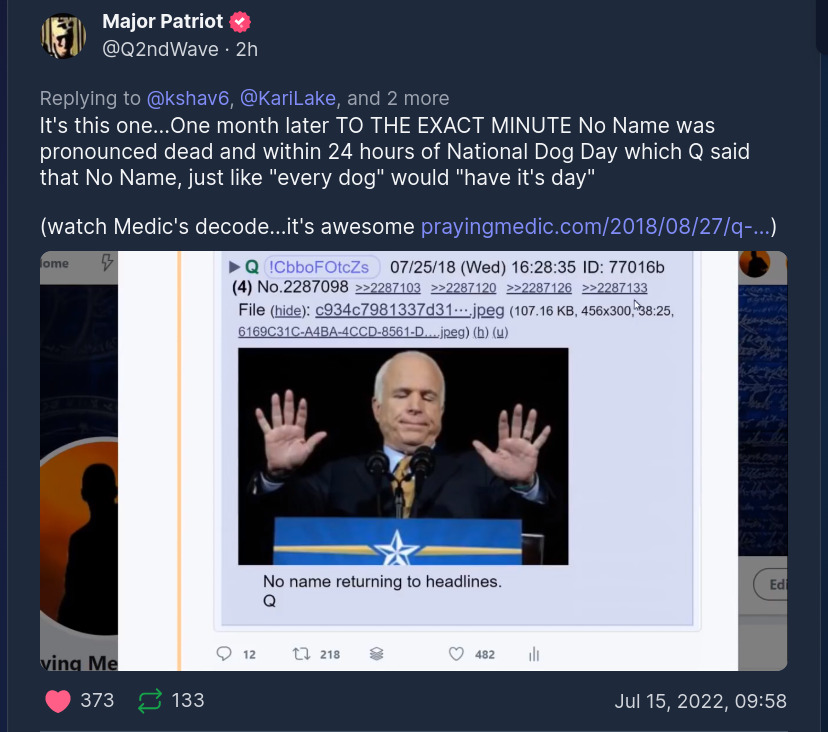Open the @KariLake mention
Screen dimensions: 828x732
tap(290, 98)
